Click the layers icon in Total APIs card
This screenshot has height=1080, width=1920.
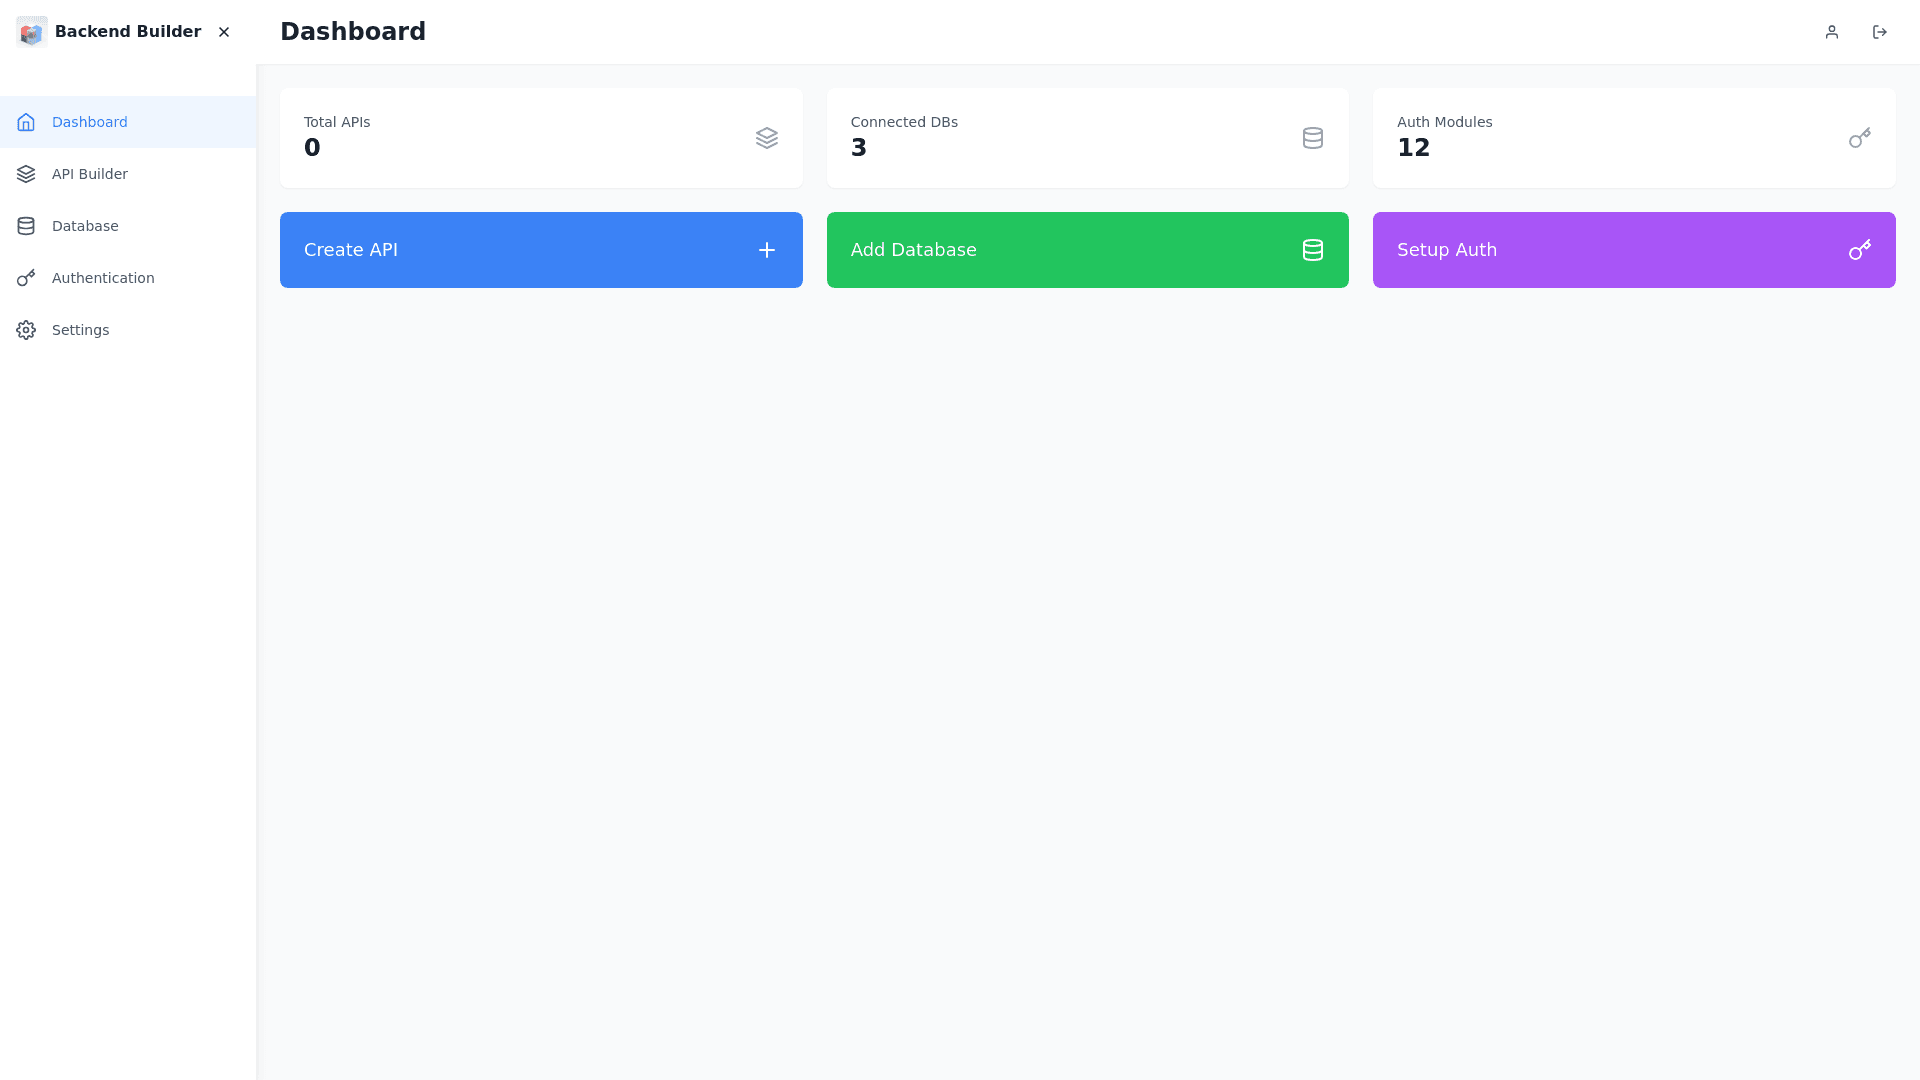point(766,138)
